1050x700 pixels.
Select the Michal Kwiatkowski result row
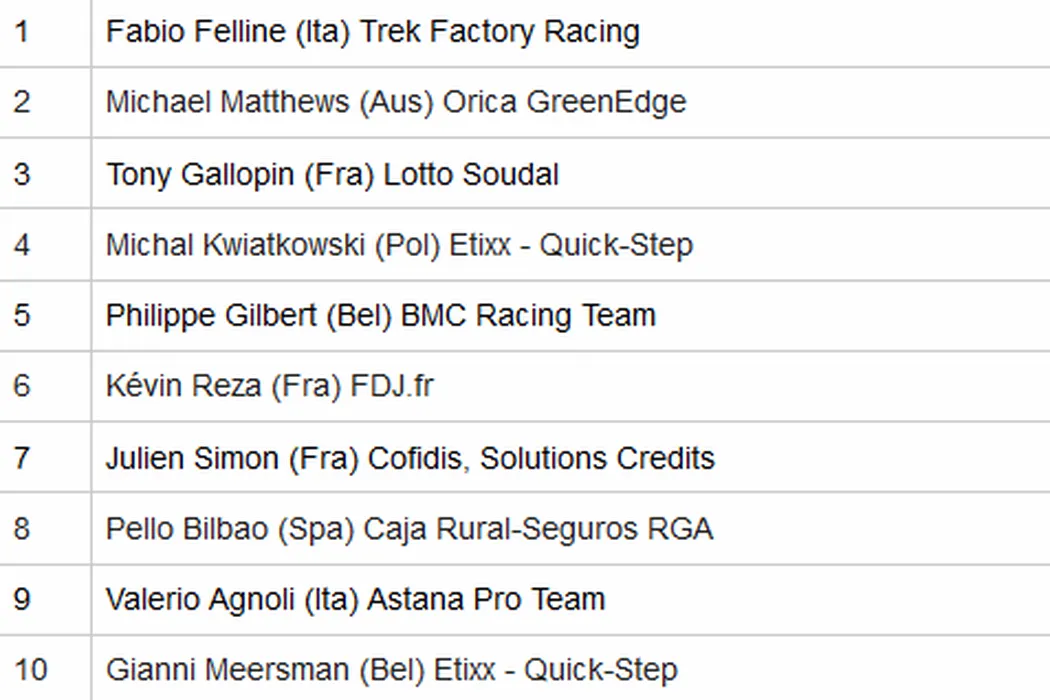click(x=399, y=245)
